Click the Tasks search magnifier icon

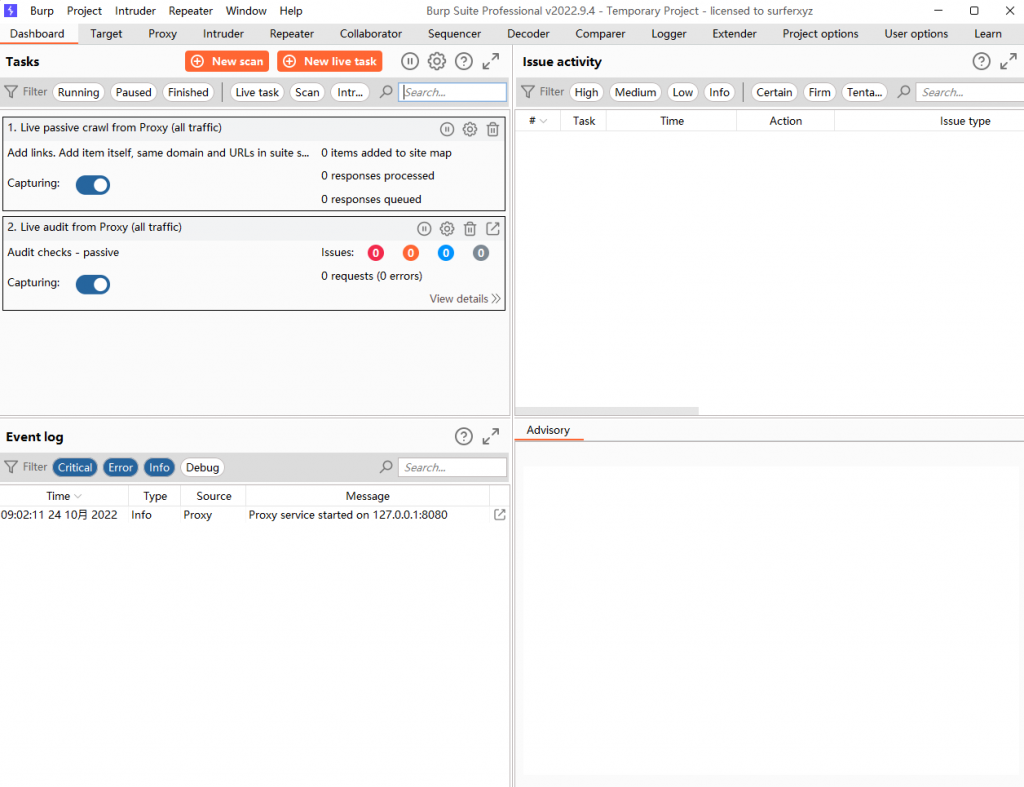[386, 92]
